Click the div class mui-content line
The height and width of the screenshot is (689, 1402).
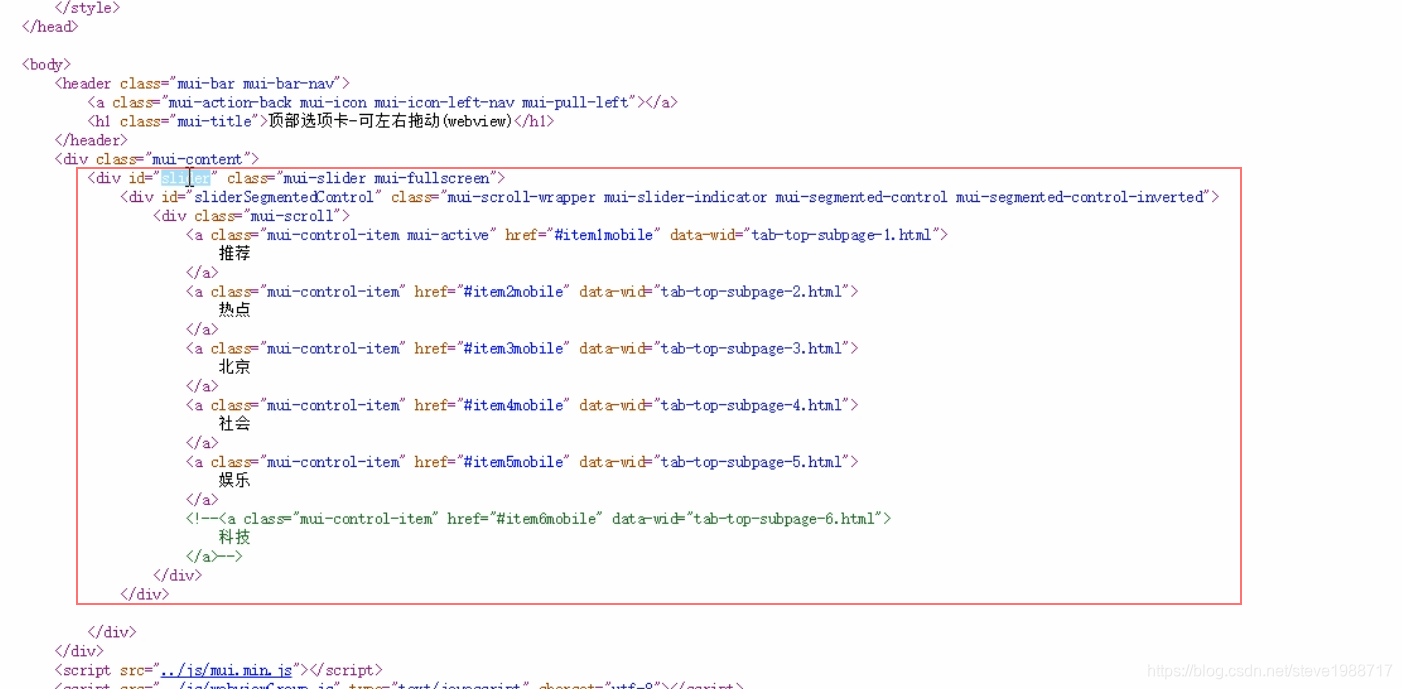(157, 159)
